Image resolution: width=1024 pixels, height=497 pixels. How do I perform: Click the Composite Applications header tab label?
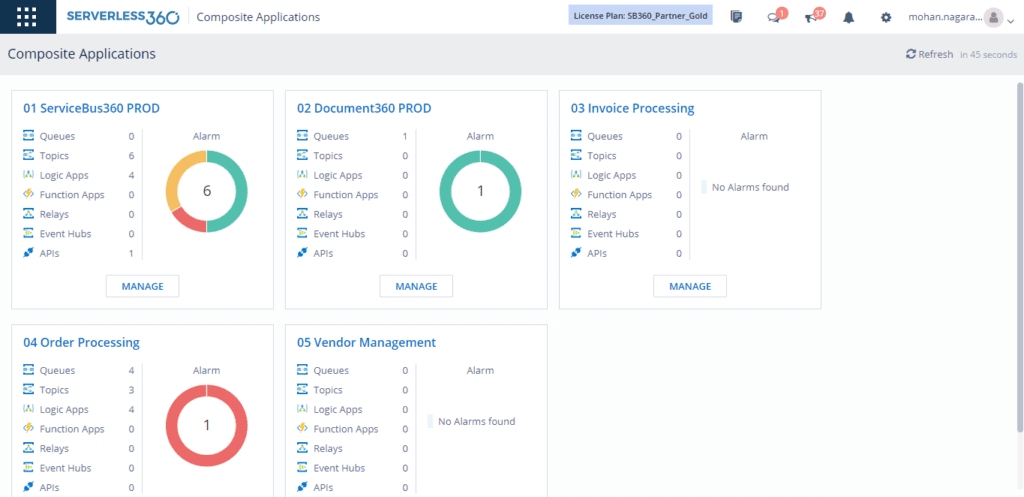[259, 17]
